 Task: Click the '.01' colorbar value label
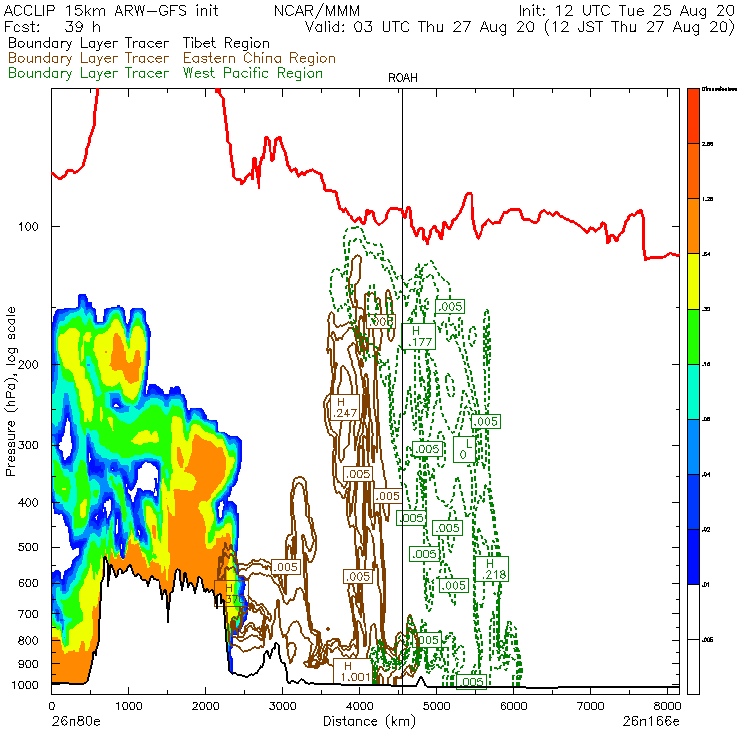pyautogui.click(x=706, y=585)
